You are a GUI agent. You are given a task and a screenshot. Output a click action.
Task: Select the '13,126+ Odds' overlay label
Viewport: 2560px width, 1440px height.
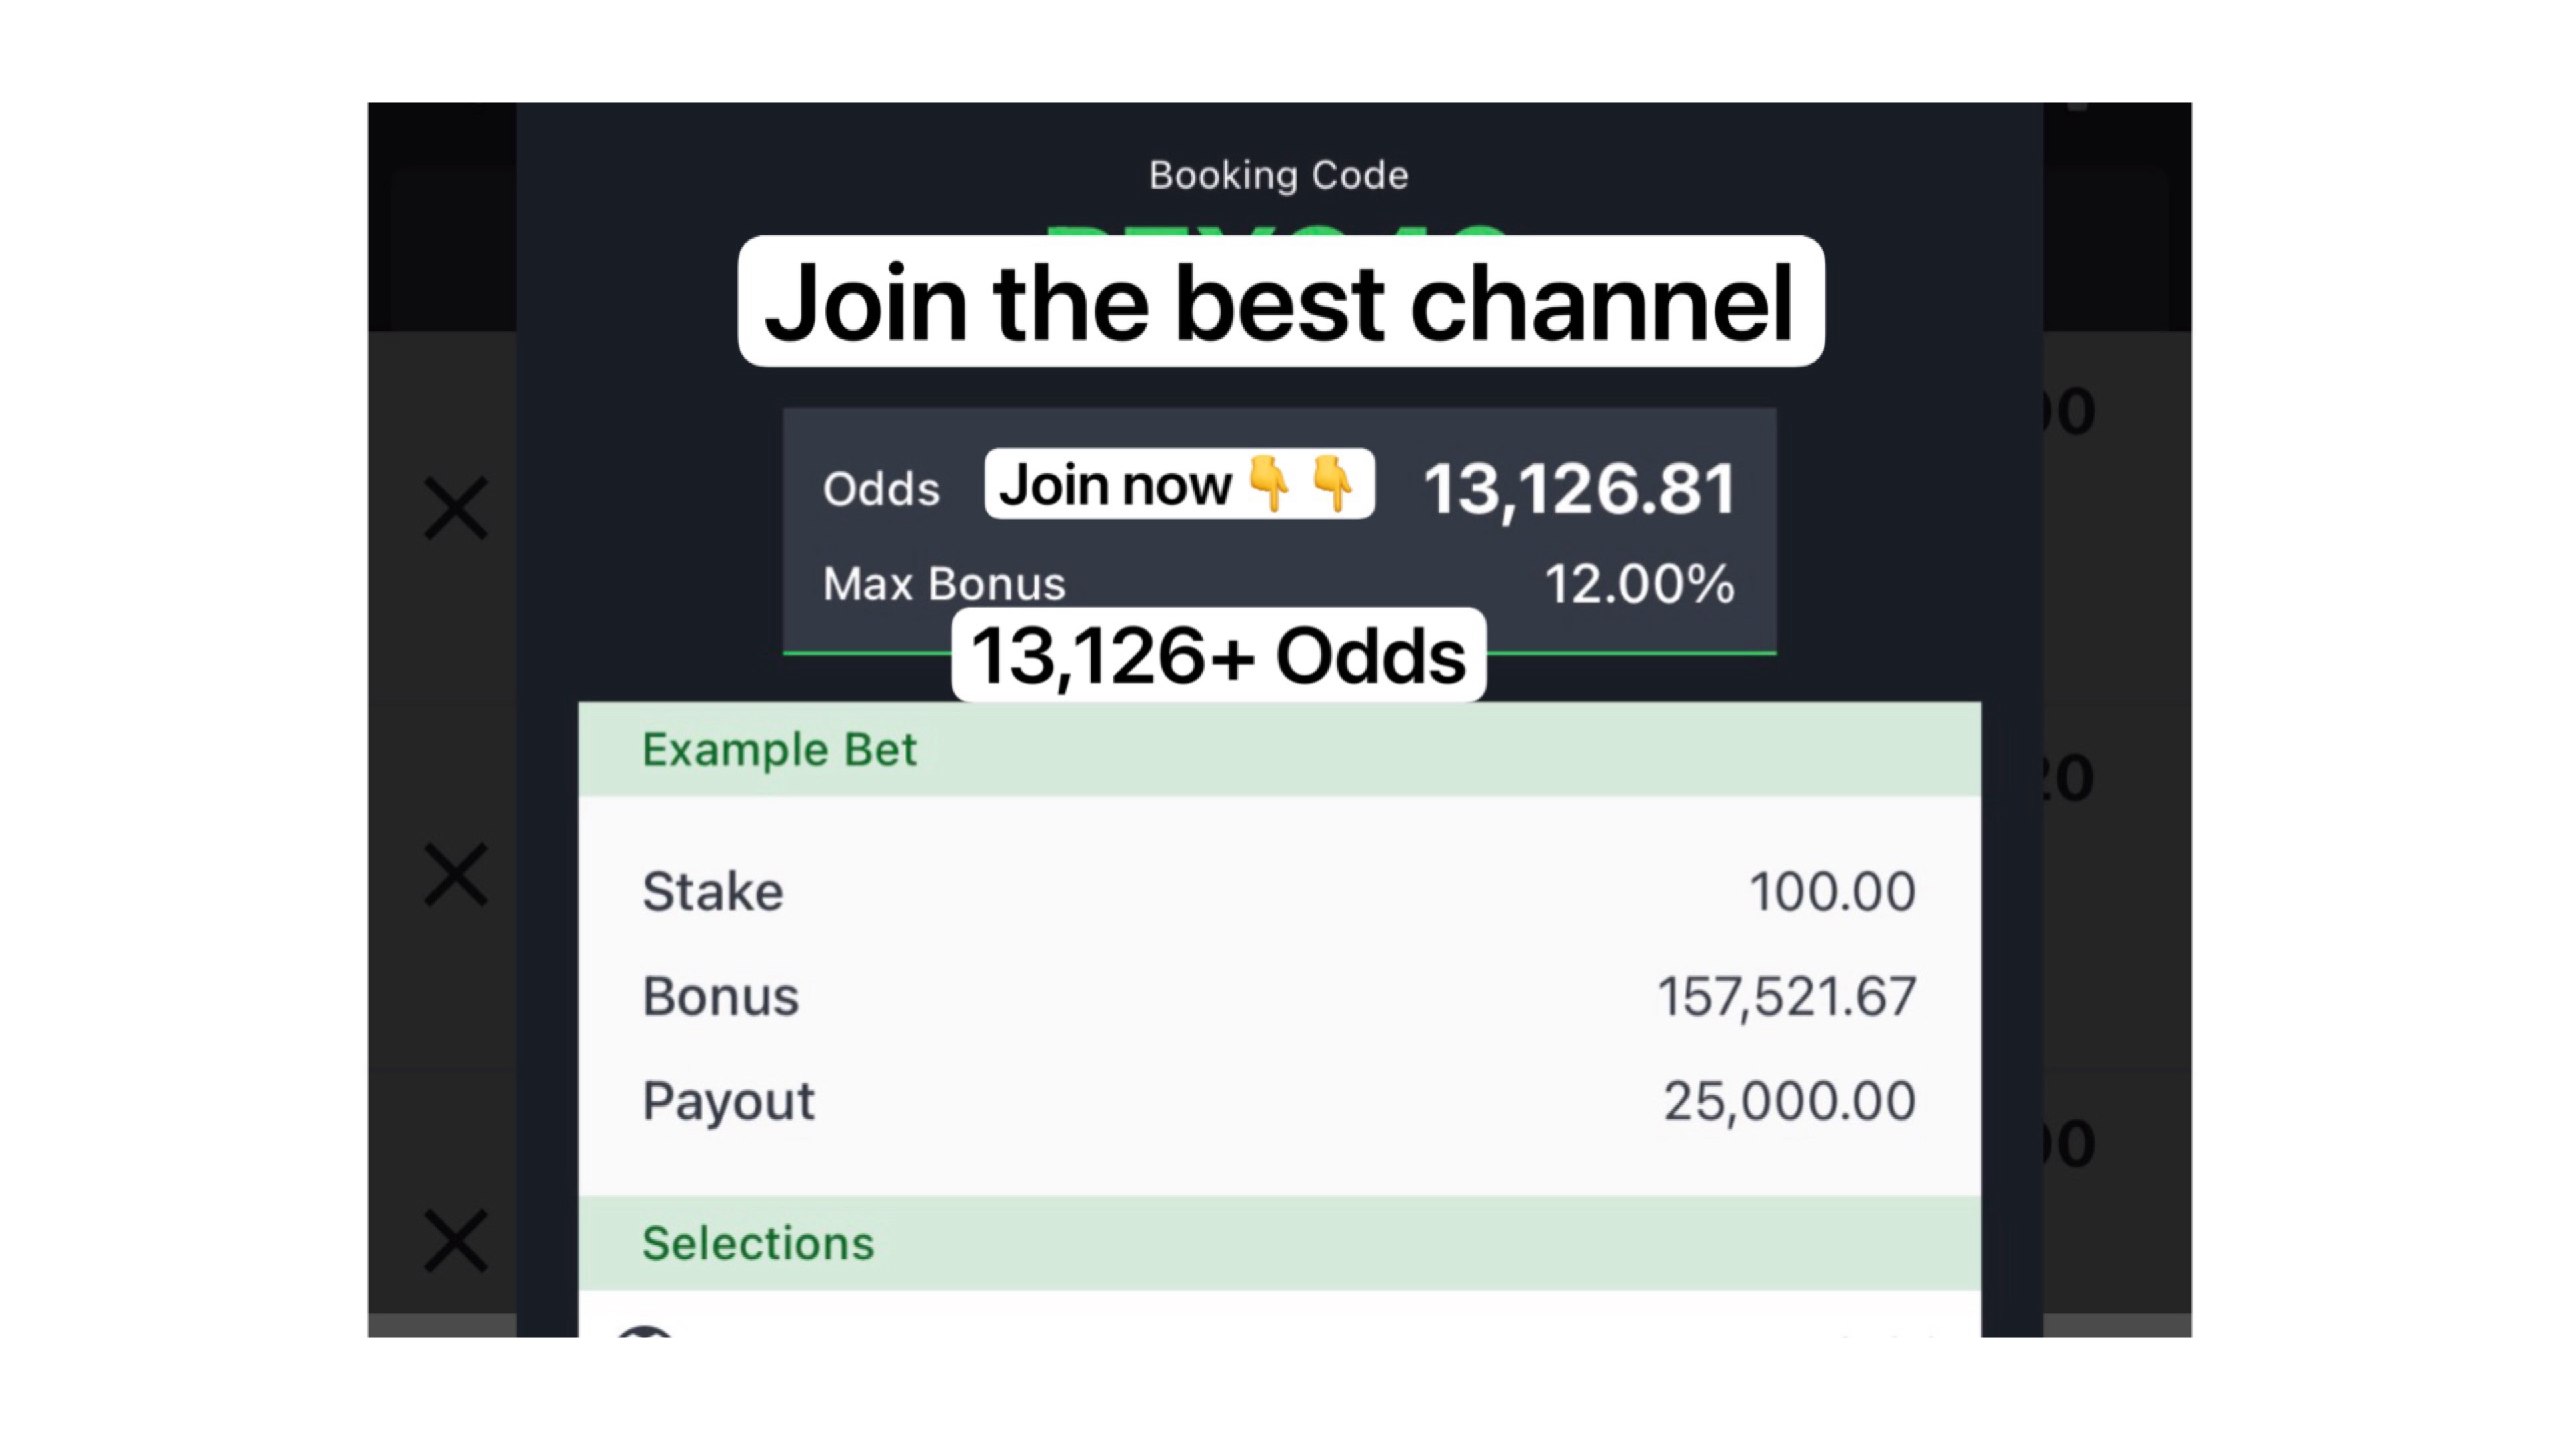[1218, 655]
